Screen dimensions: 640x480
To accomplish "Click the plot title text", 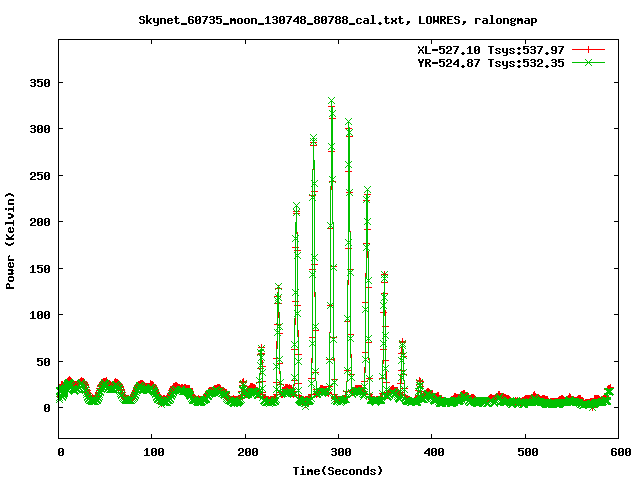I will click(x=338, y=20).
